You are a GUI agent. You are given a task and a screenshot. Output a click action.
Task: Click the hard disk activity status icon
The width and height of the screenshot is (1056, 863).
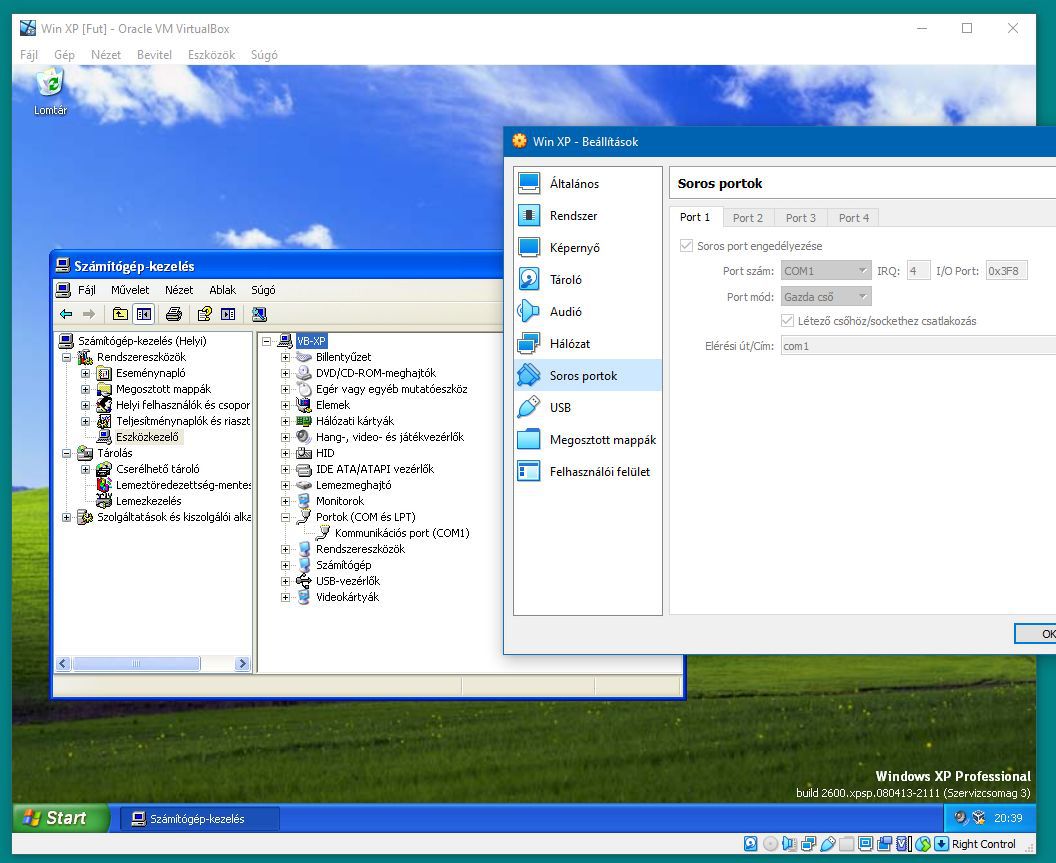(750, 843)
